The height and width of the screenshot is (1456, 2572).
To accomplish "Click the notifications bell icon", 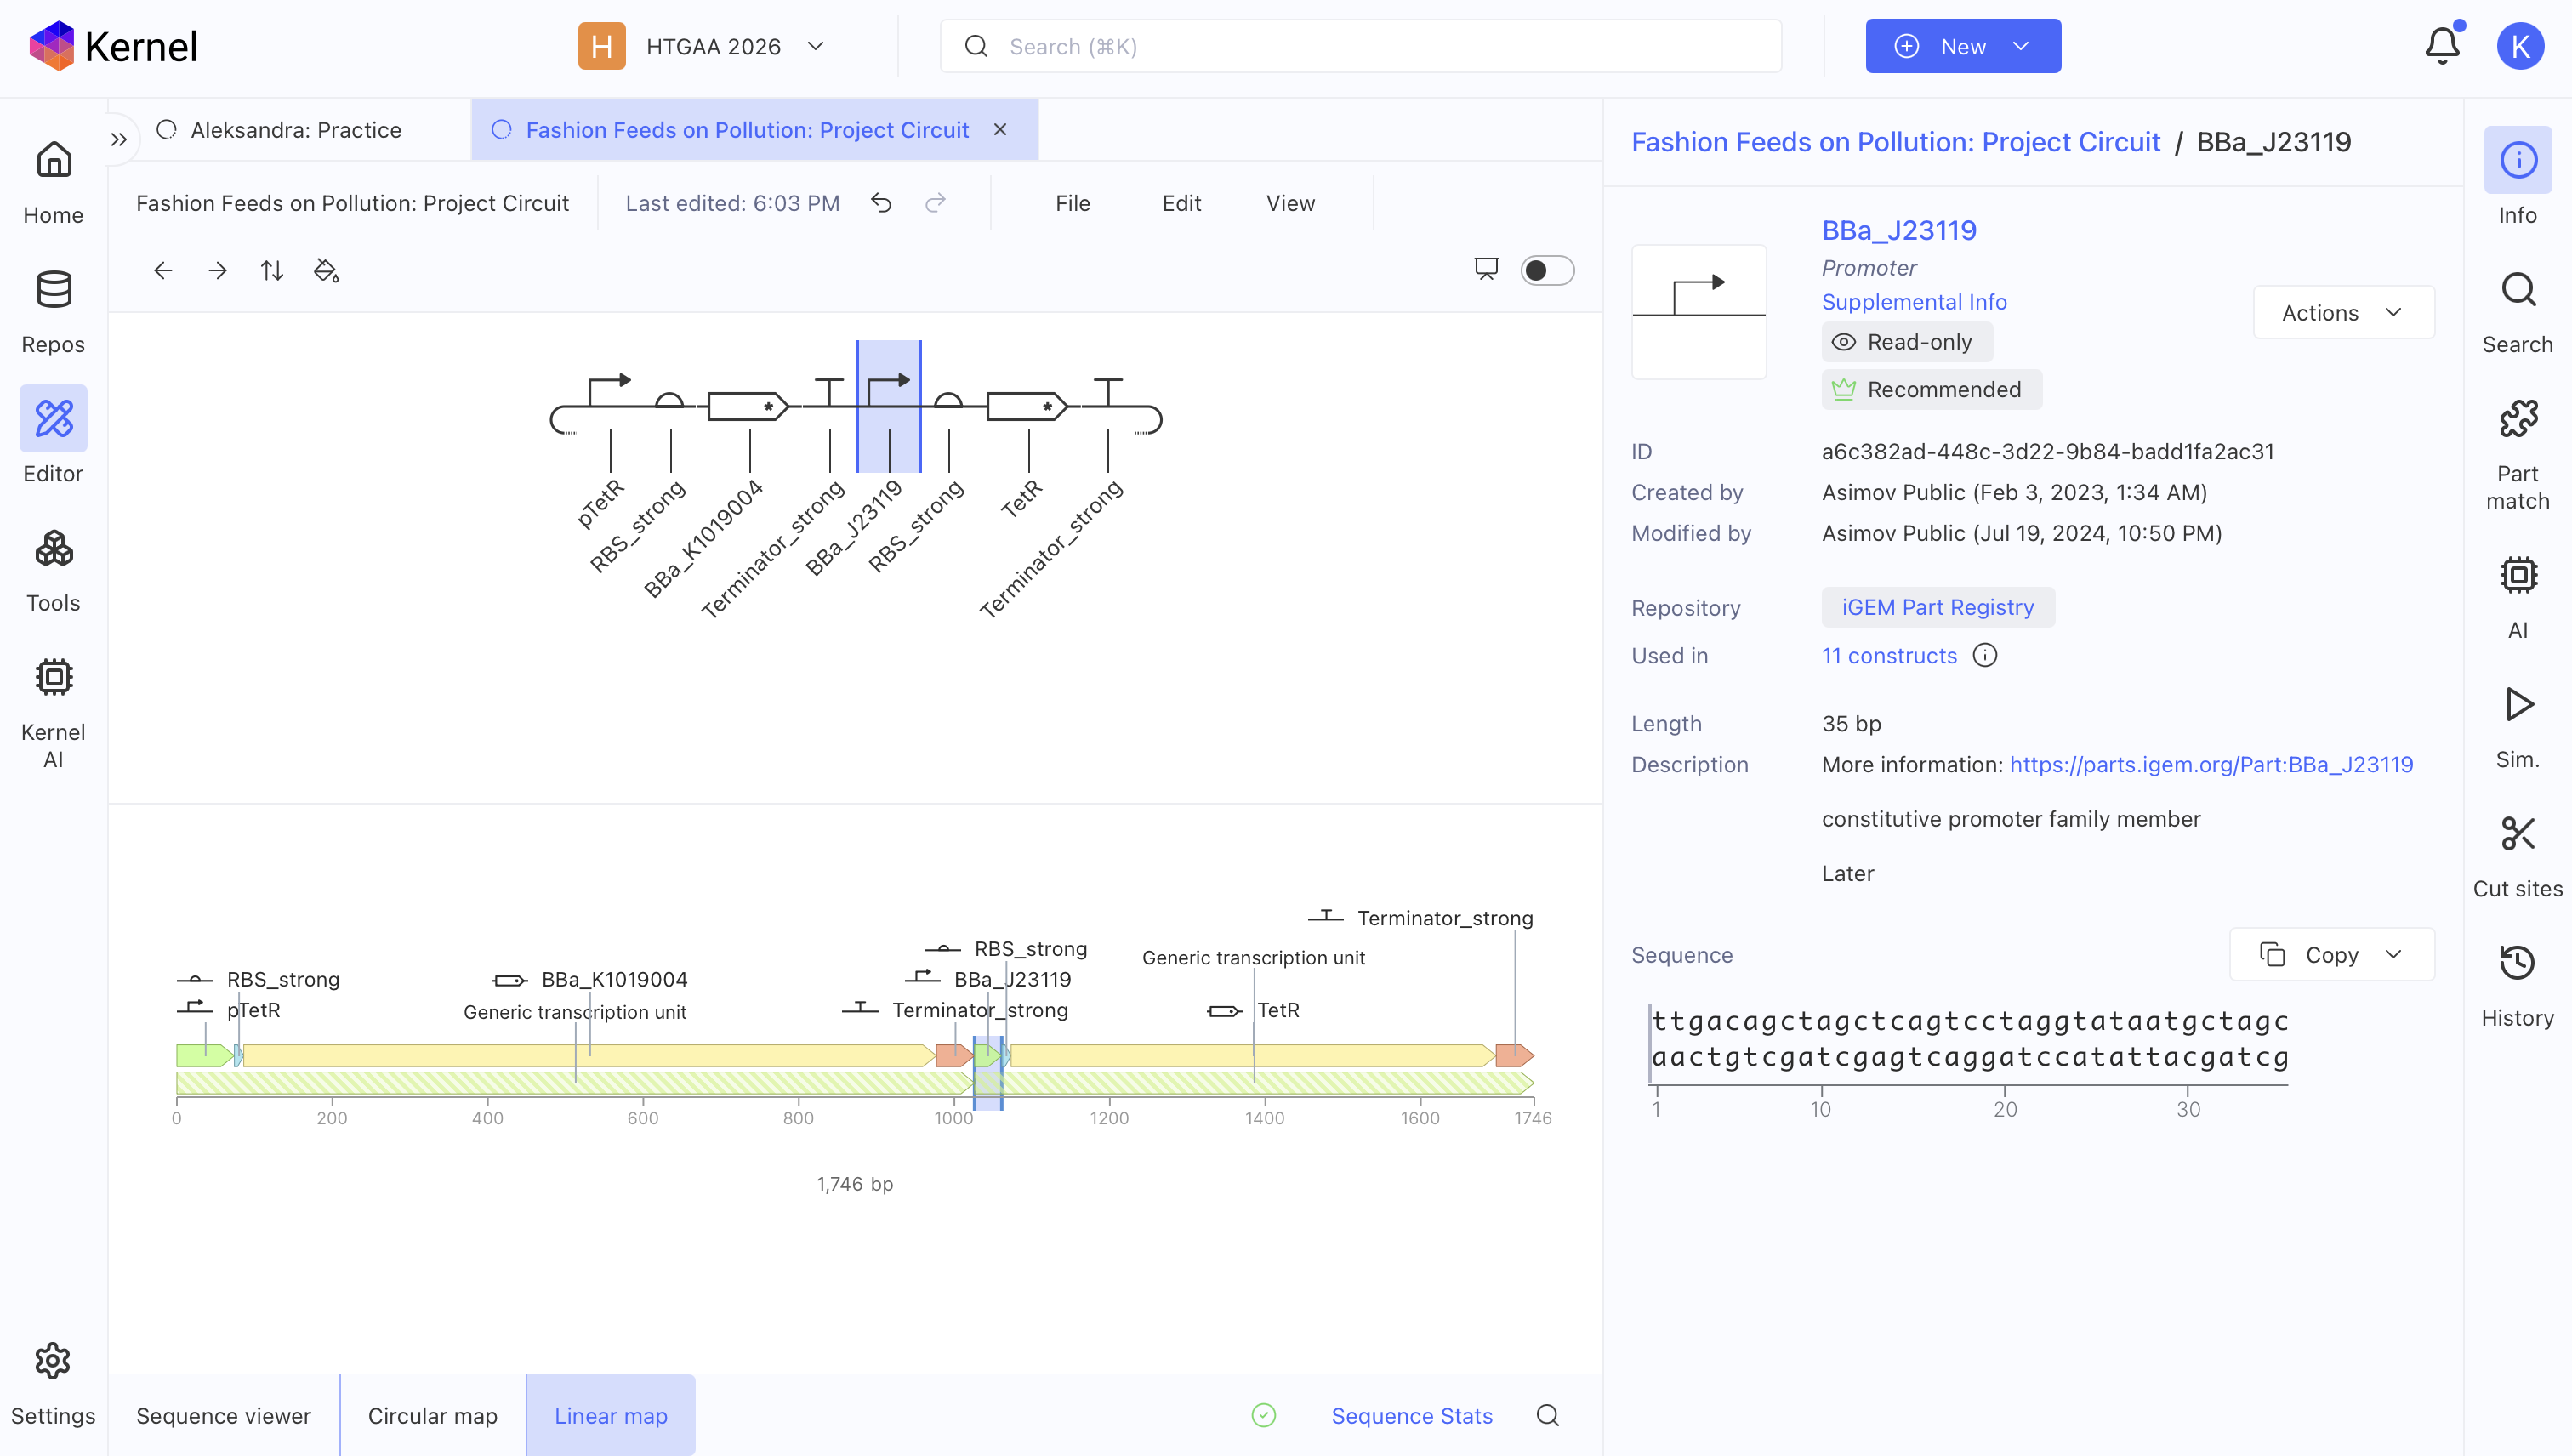I will (x=2442, y=46).
